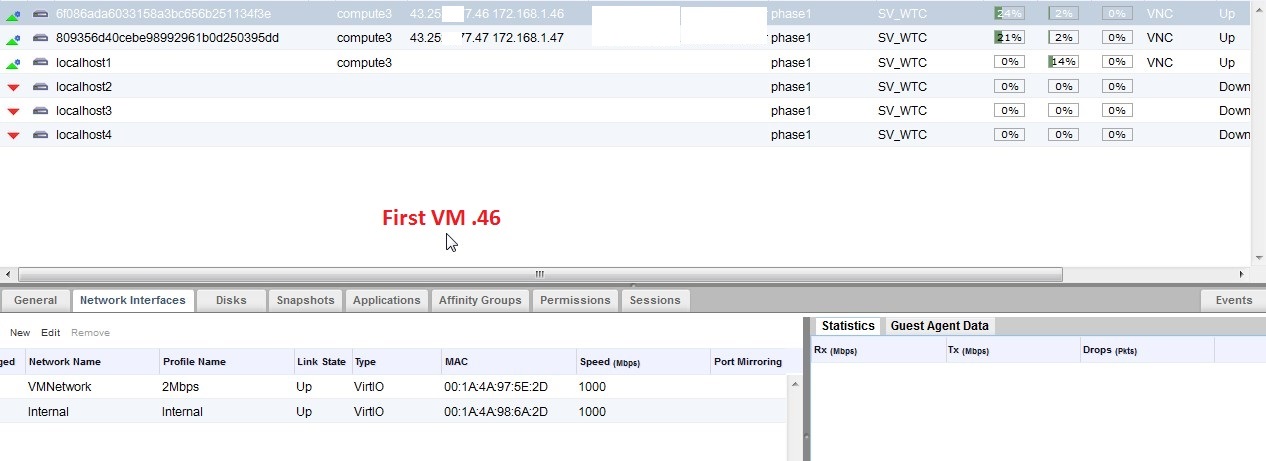Select the Affinity Groups tab
Image resolution: width=1266 pixels, height=461 pixels.
coord(480,300)
